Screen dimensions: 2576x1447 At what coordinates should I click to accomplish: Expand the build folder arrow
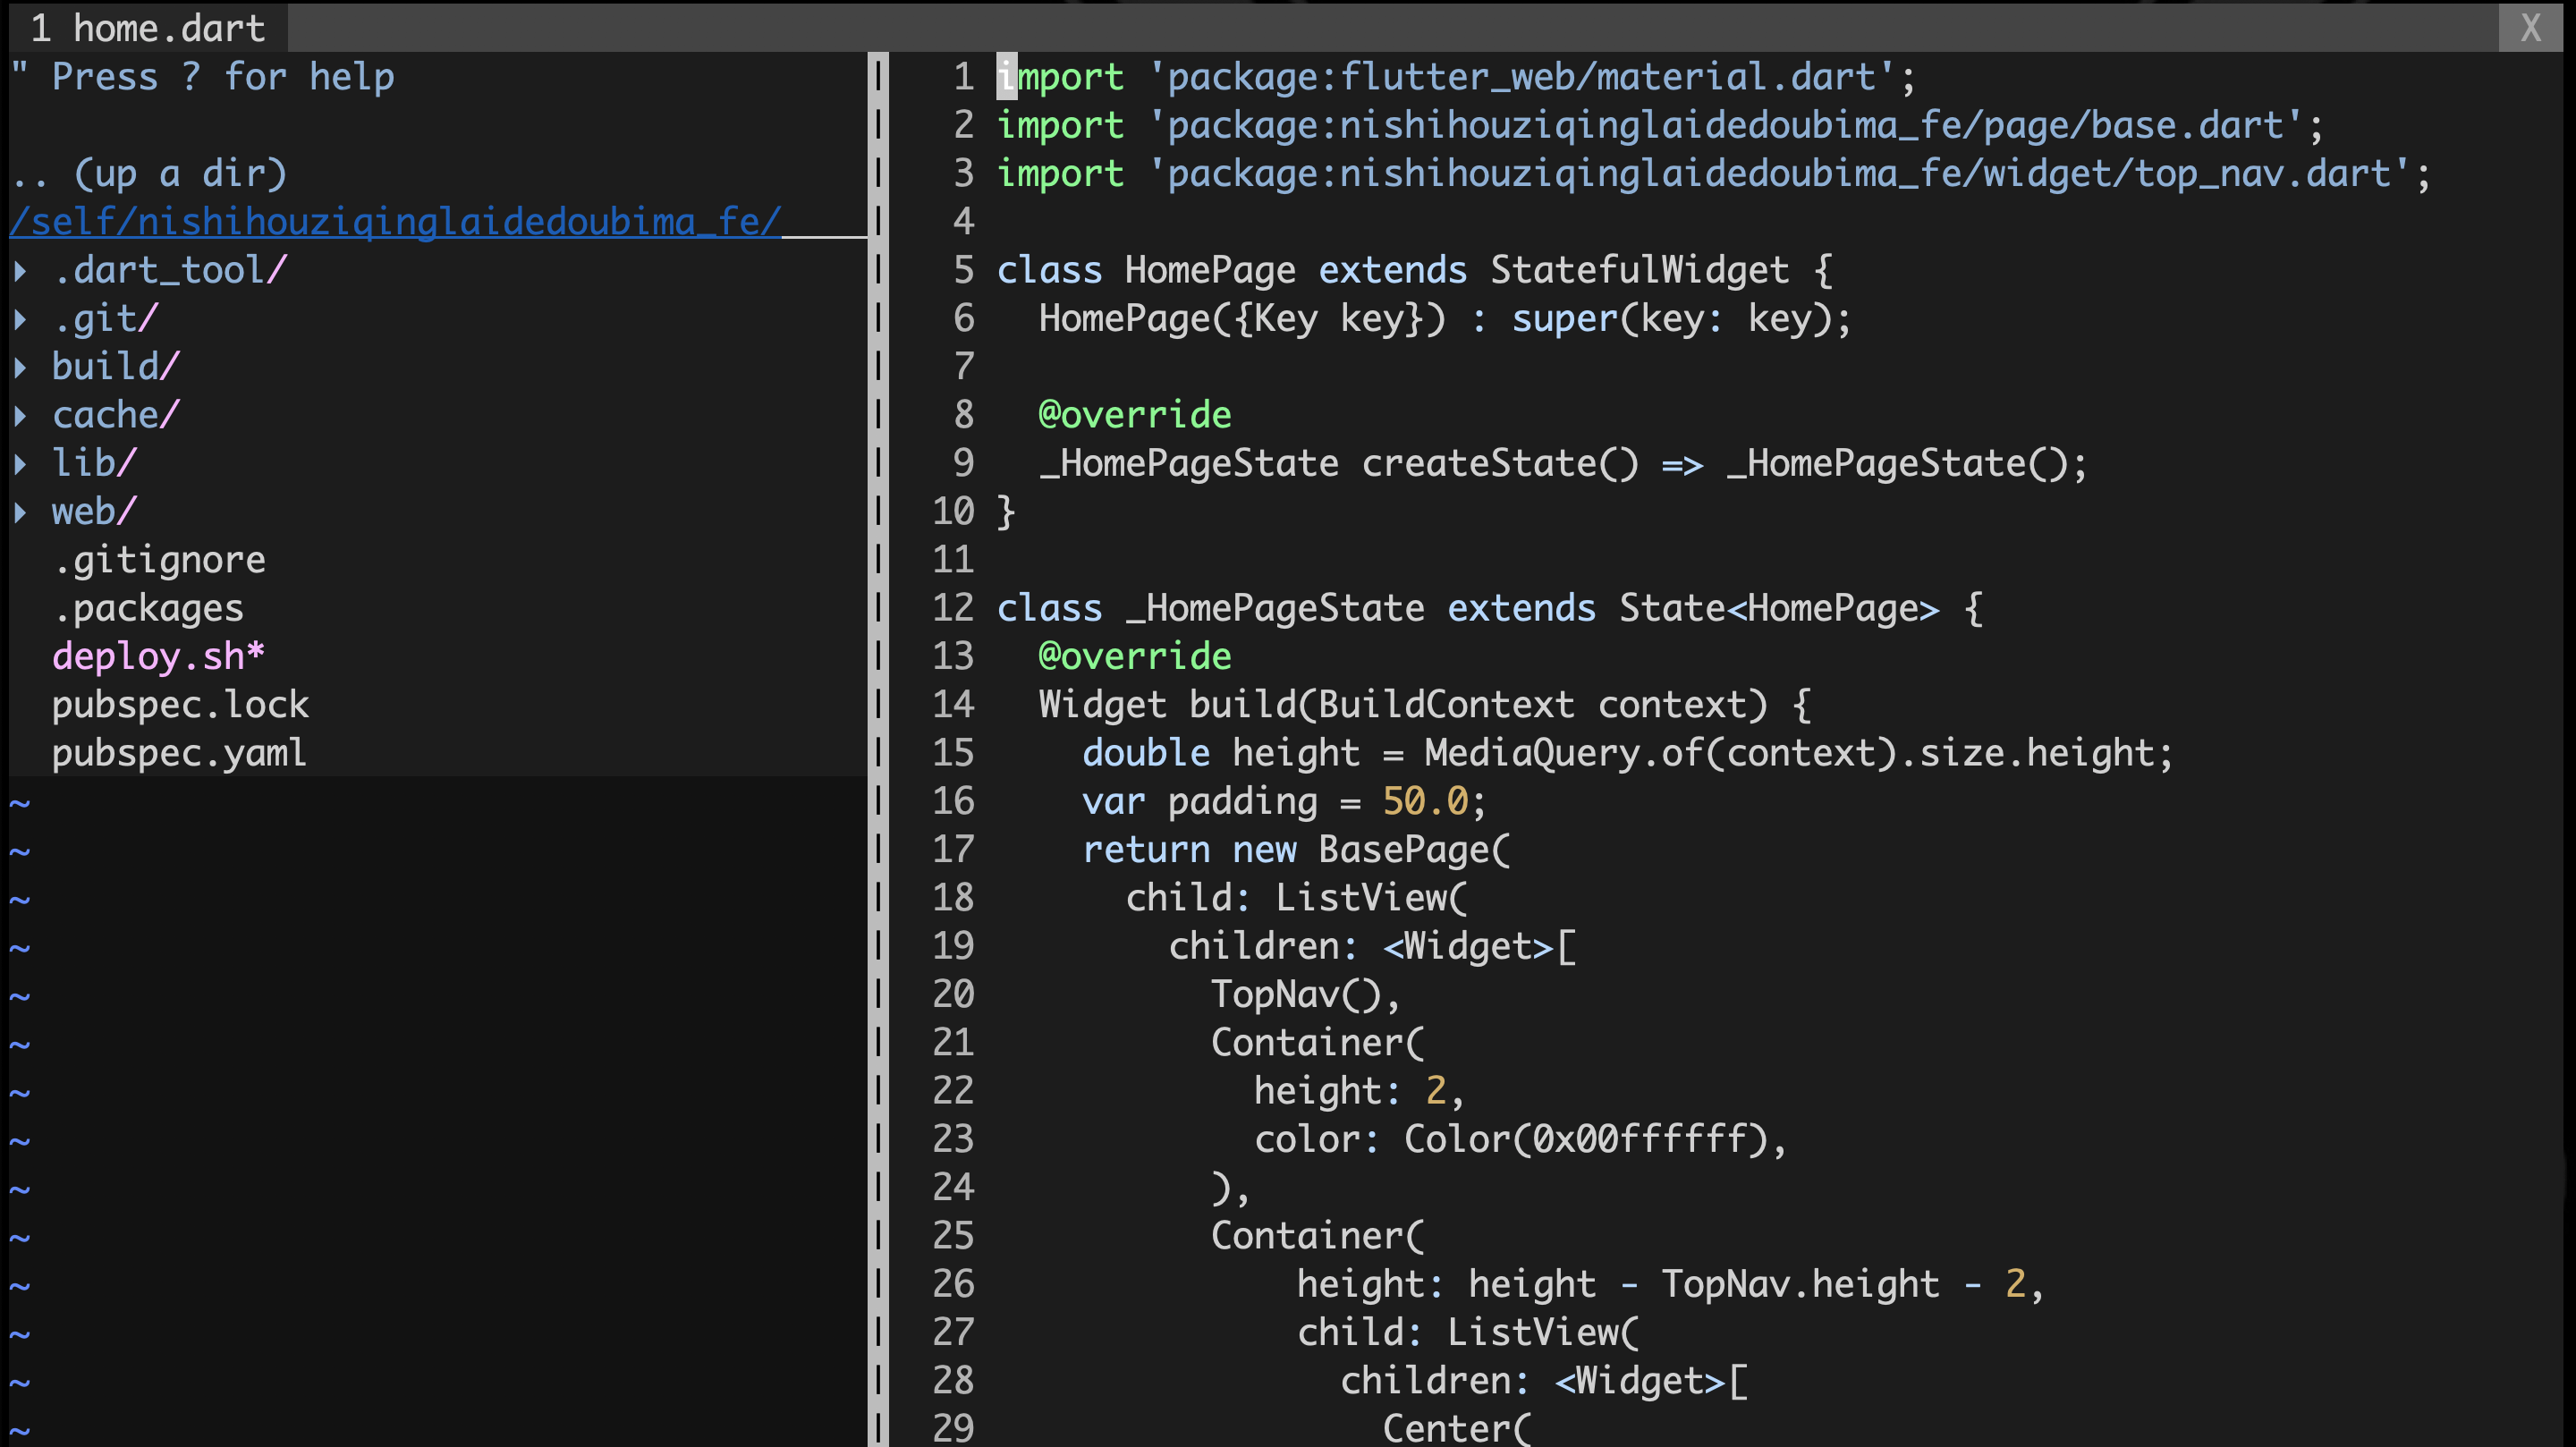(20, 367)
